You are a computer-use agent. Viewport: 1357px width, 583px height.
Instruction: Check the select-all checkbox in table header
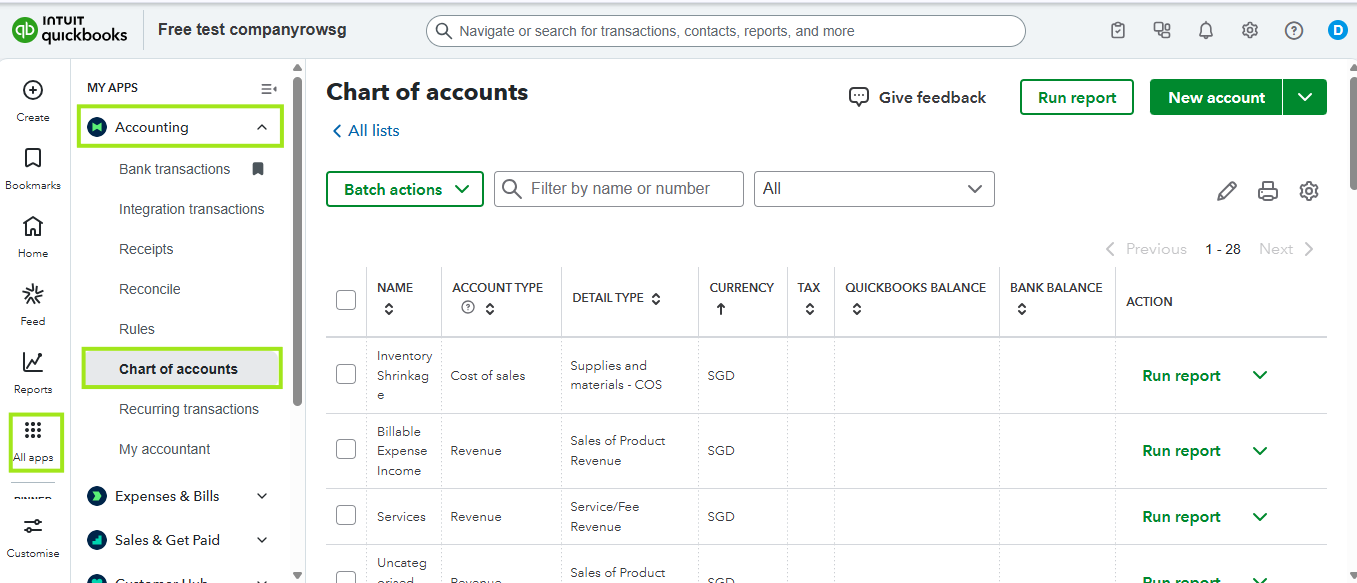coord(346,300)
